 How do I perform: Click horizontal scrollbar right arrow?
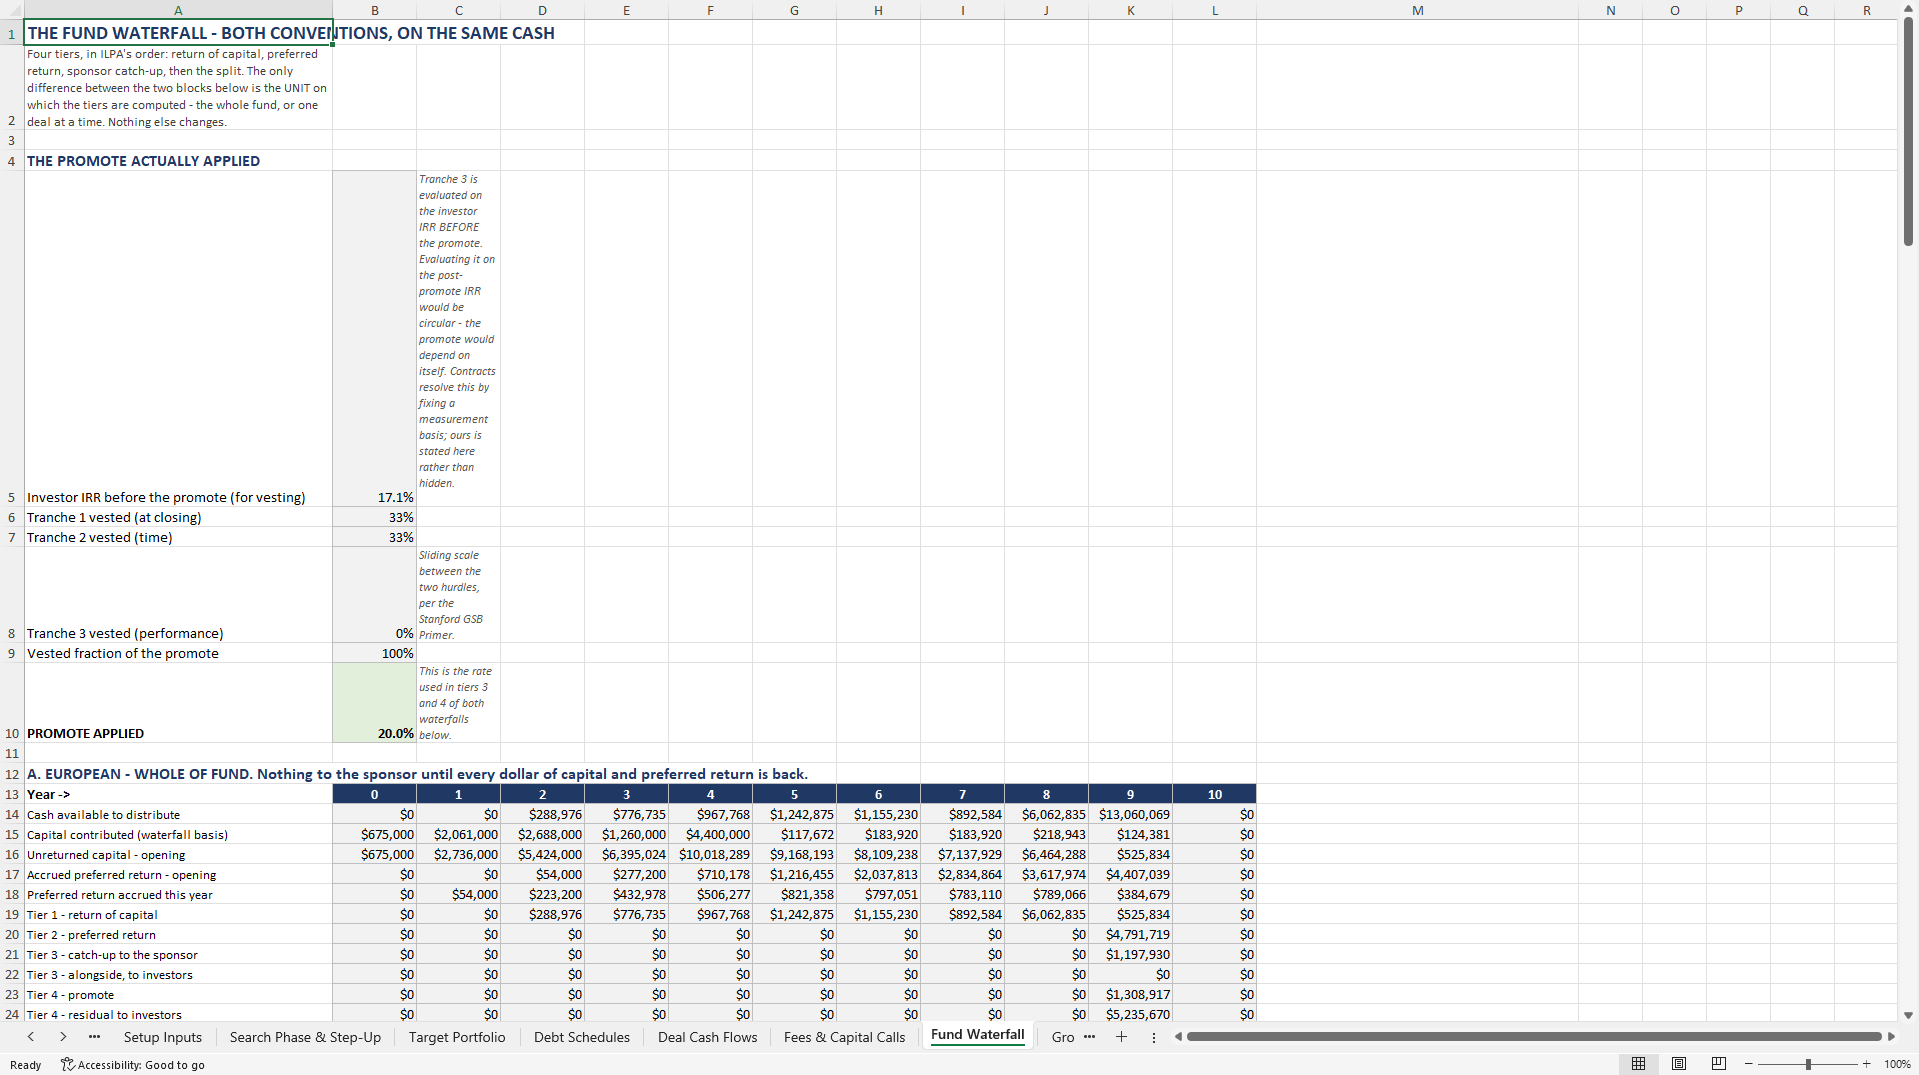tap(1890, 1037)
